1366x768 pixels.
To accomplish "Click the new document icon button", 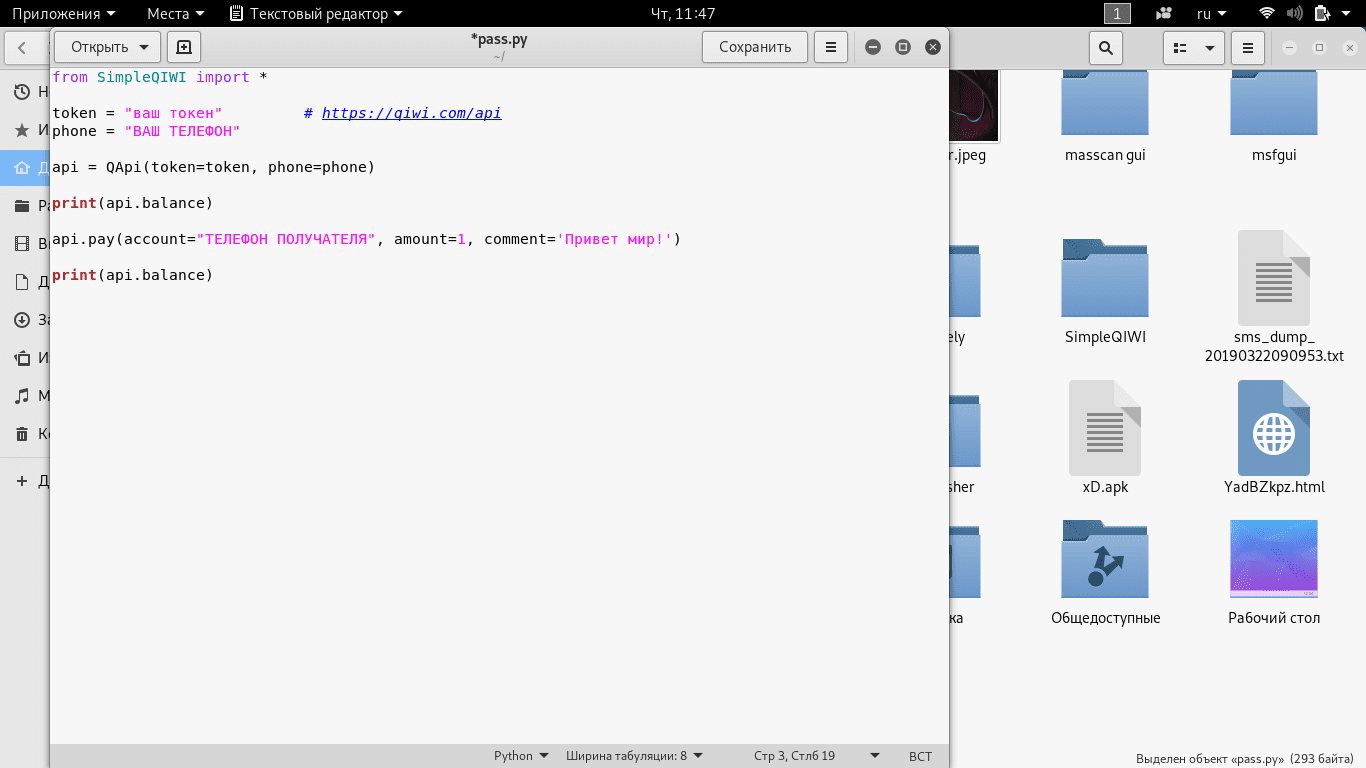I will (184, 47).
